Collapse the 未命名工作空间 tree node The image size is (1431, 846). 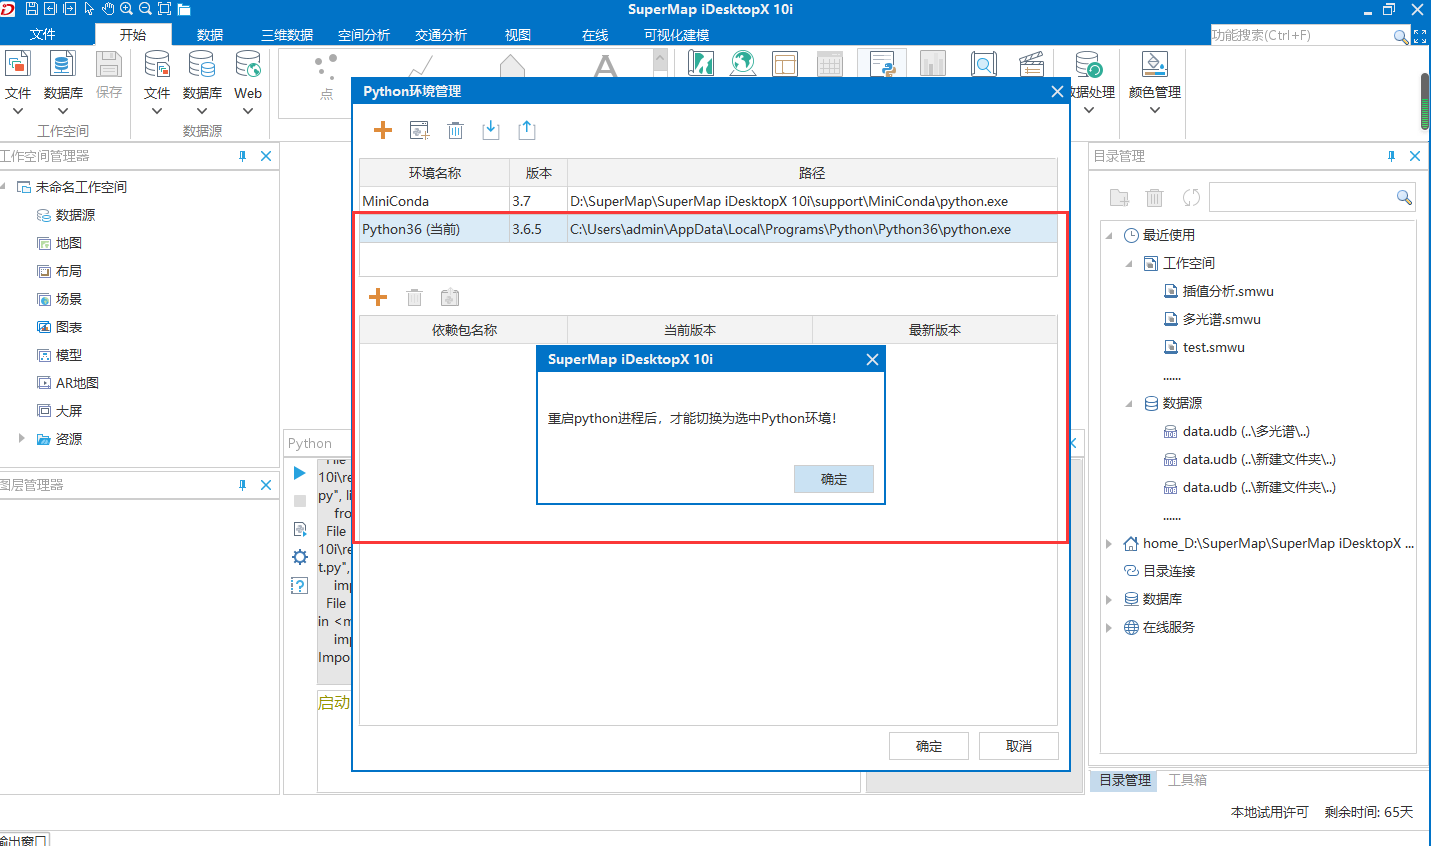[4, 187]
